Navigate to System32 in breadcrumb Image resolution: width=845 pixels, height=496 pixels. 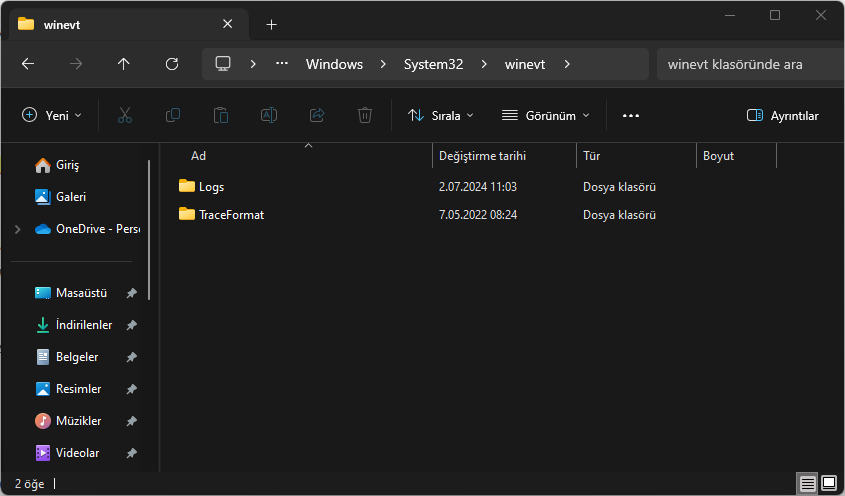[x=433, y=64]
